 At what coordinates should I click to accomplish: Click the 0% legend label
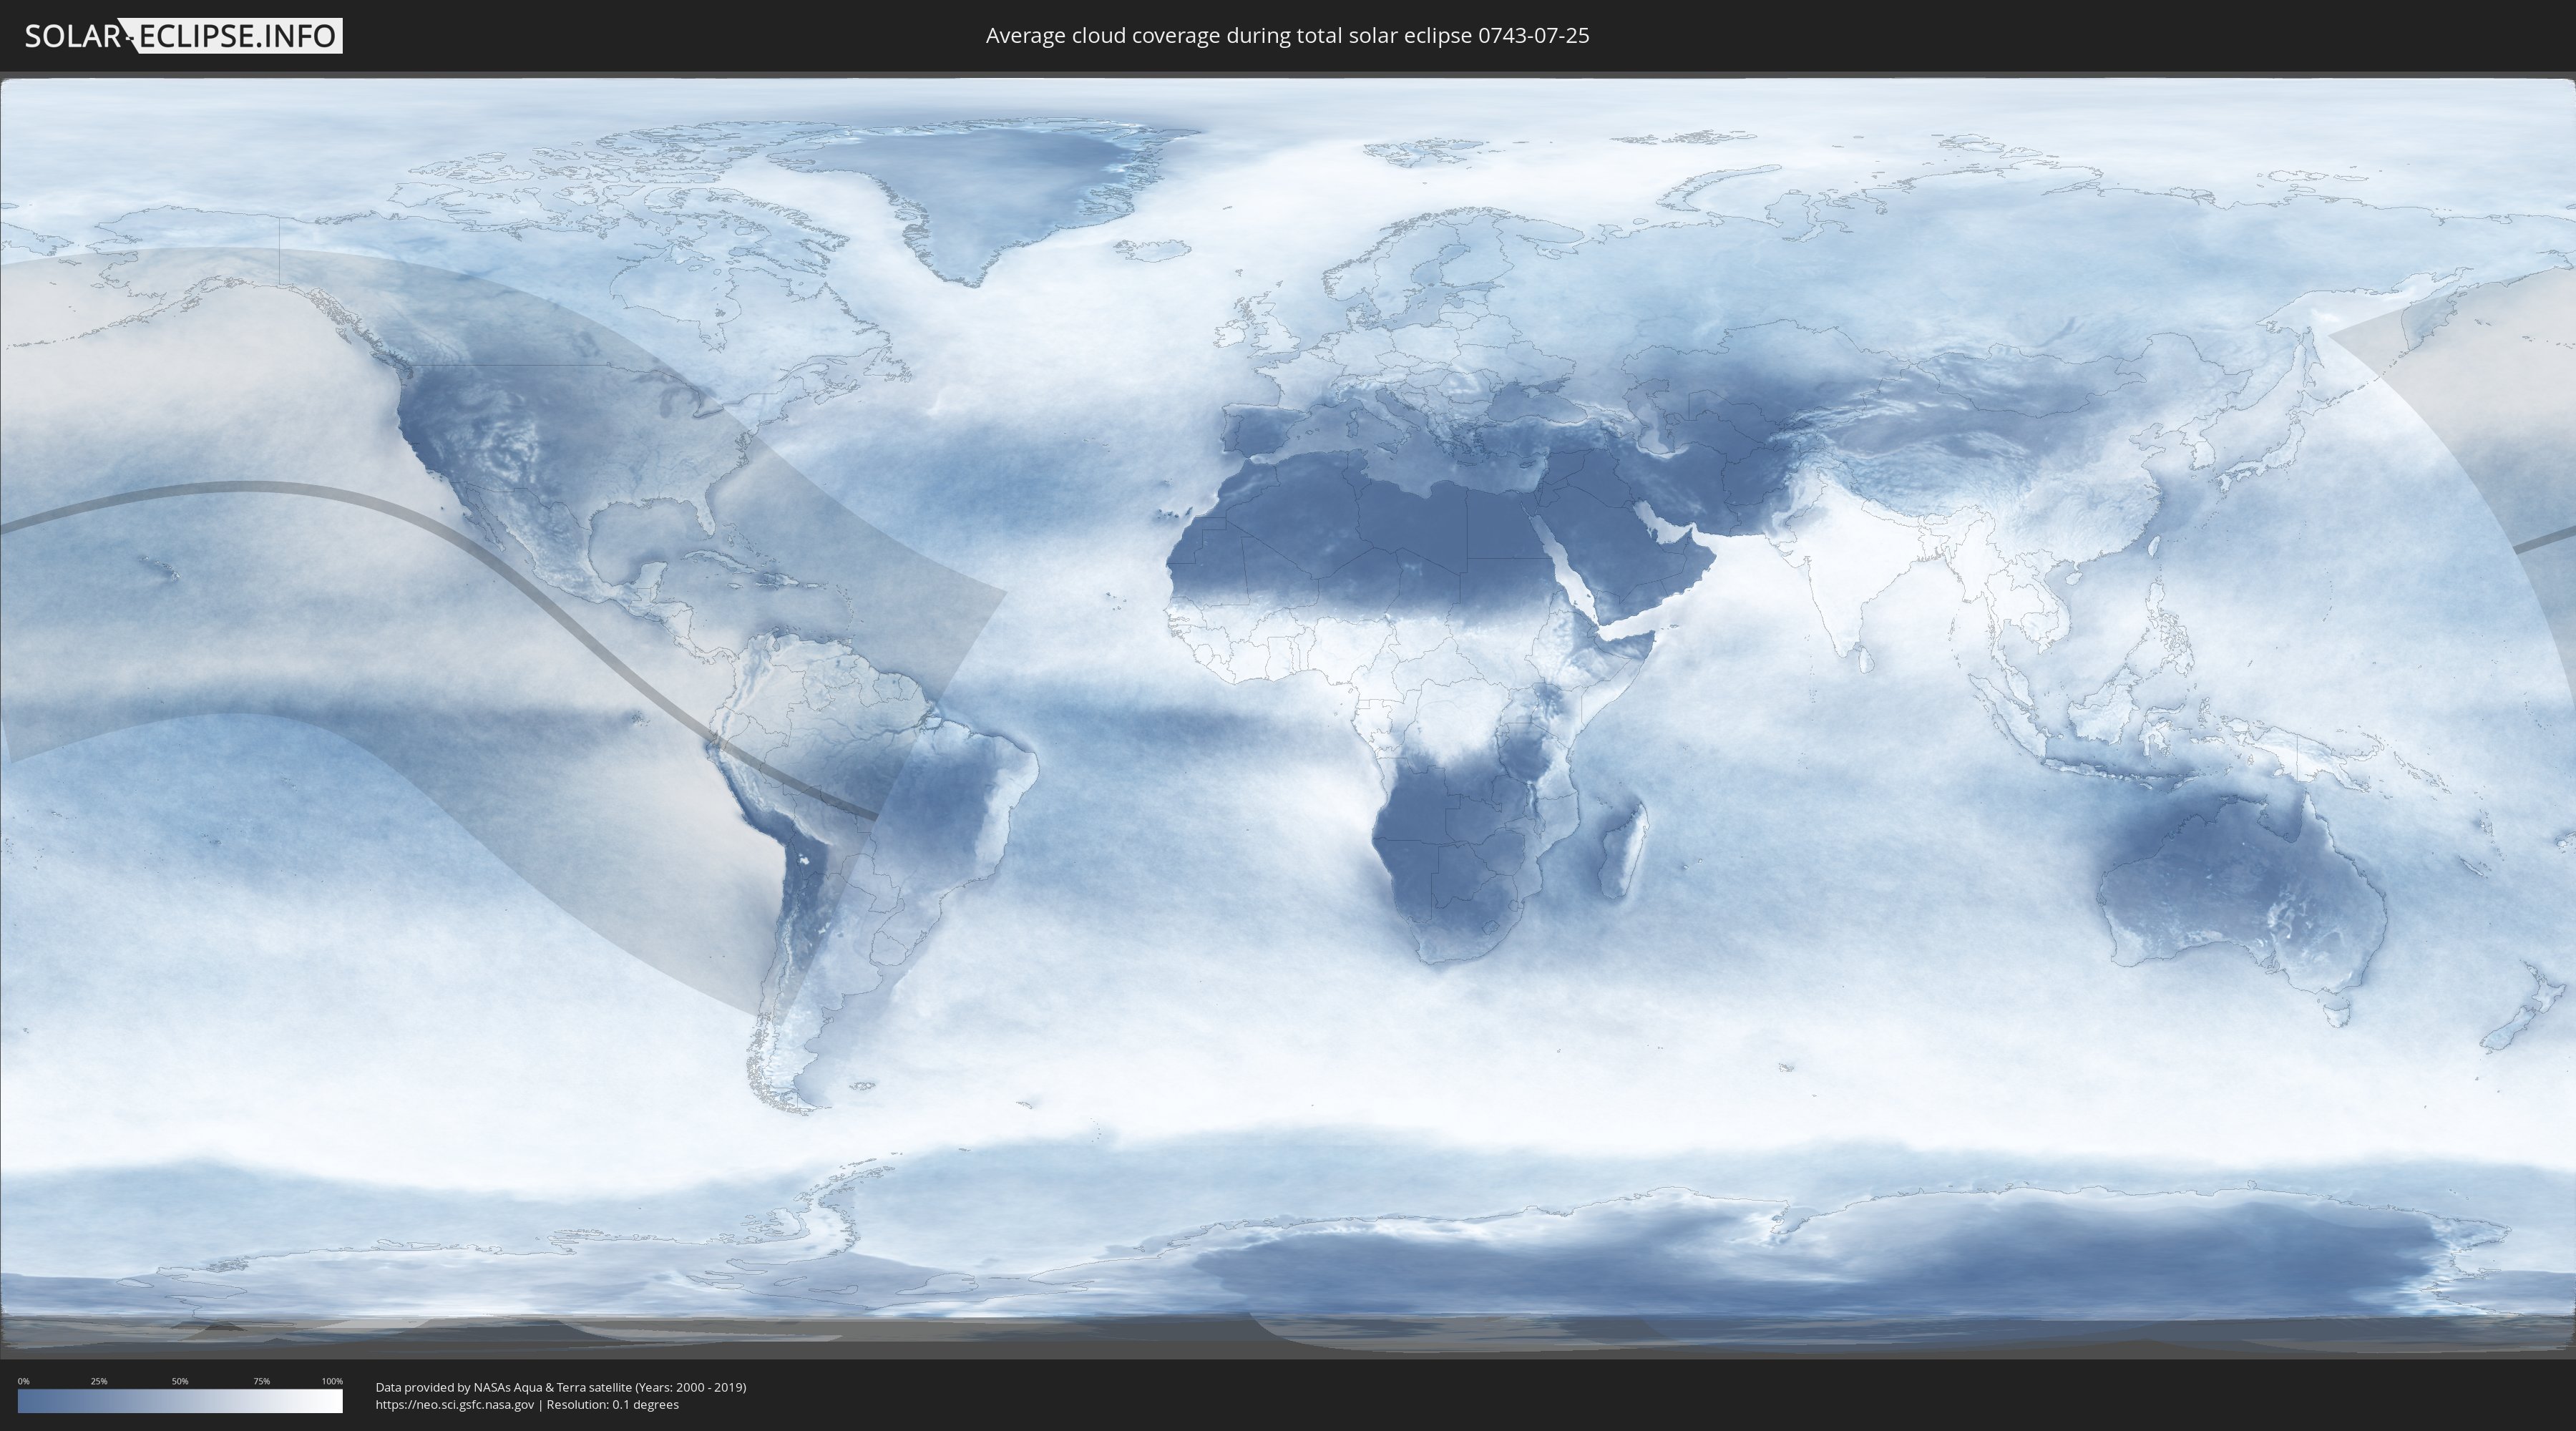[24, 1381]
